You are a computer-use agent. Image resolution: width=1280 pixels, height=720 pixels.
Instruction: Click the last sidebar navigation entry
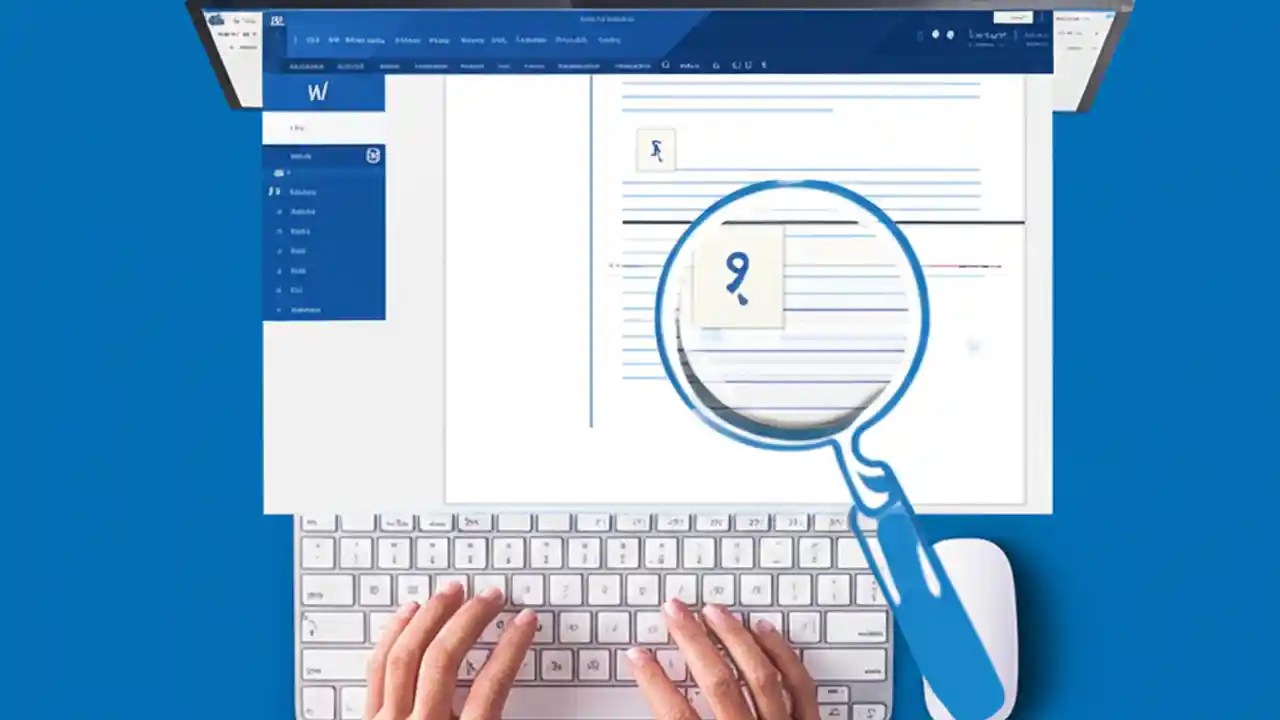(x=303, y=309)
